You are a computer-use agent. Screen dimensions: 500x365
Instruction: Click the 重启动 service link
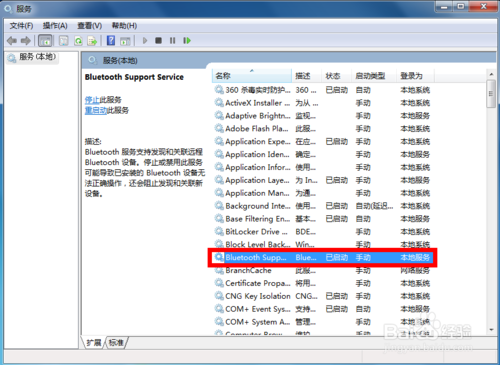point(96,110)
